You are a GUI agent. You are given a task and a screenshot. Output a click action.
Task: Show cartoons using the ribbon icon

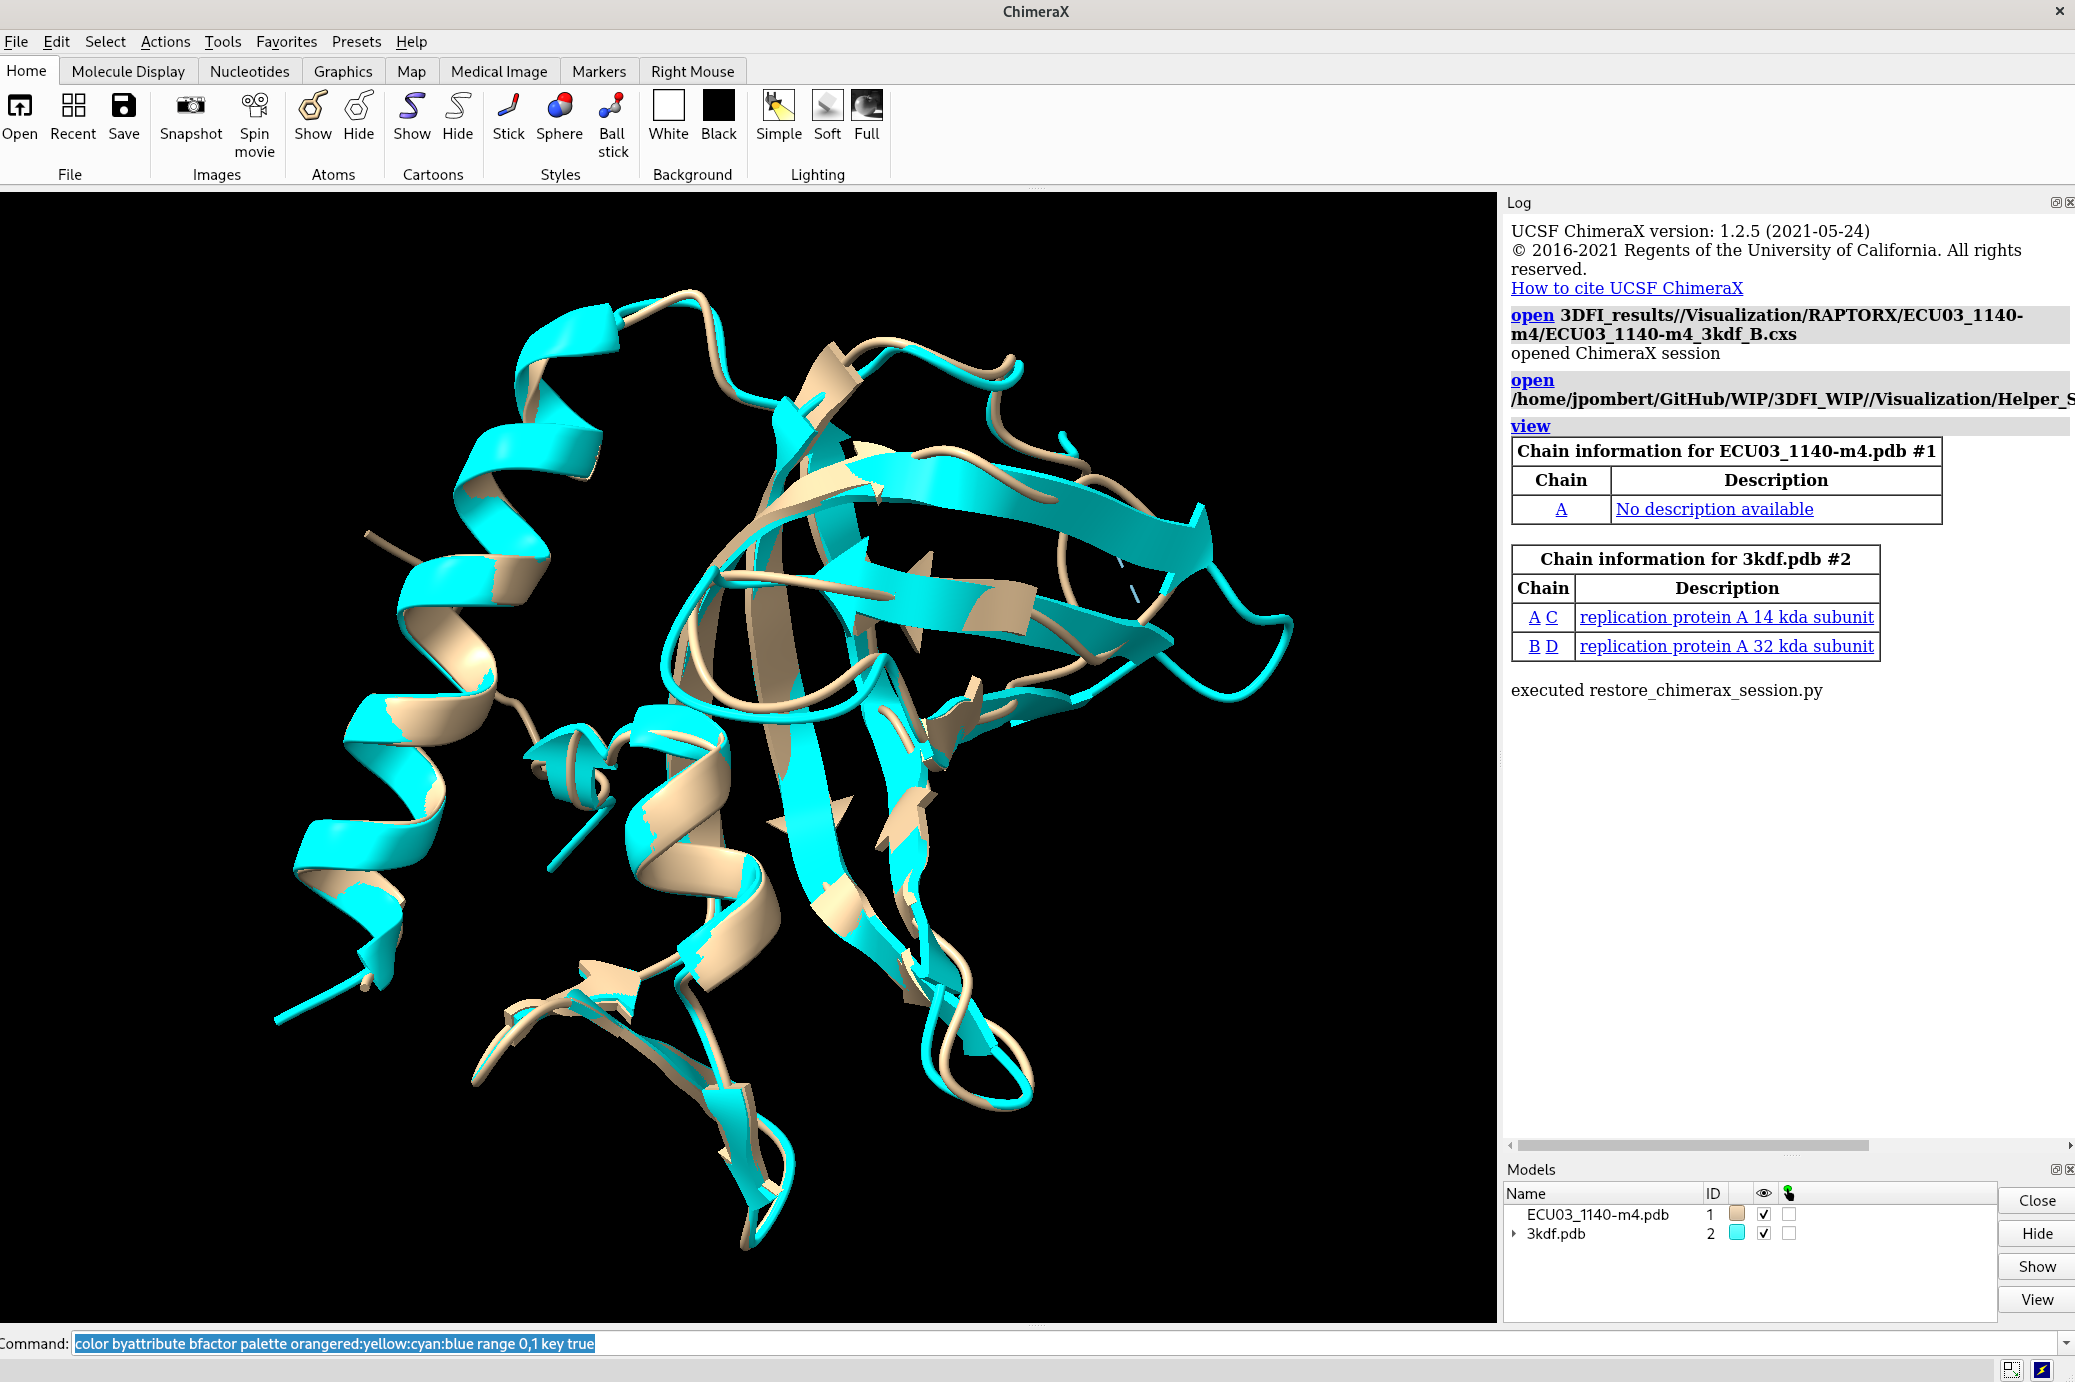pos(411,106)
